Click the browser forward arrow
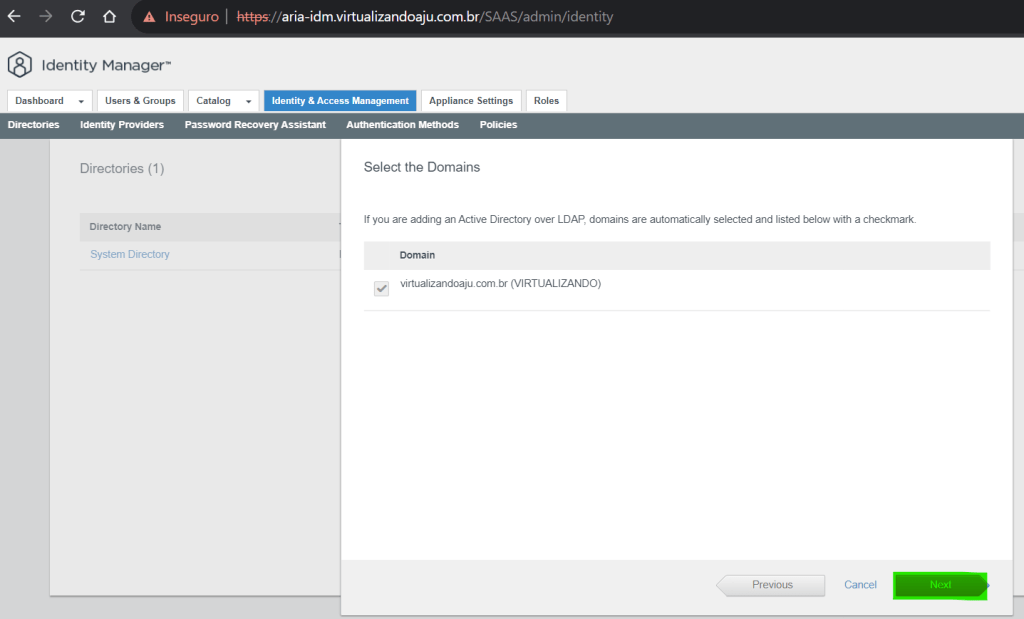The image size is (1024, 619). 46,17
